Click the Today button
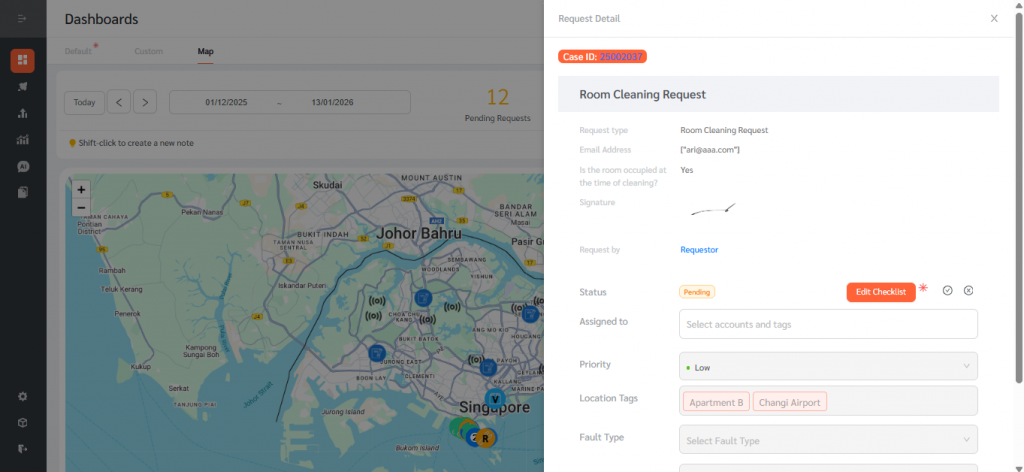This screenshot has width=1024, height=472. pyautogui.click(x=84, y=102)
